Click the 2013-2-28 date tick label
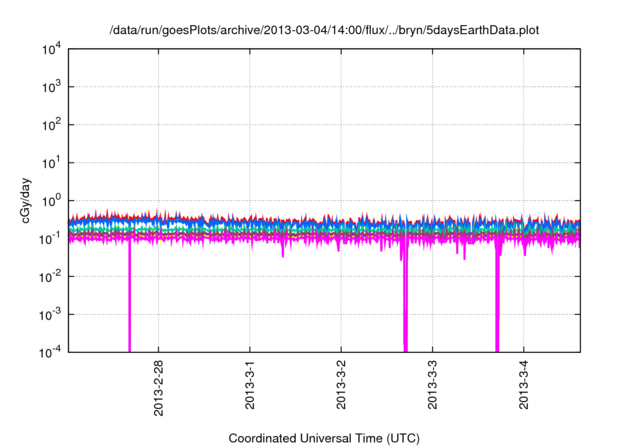The width and height of the screenshot is (640, 448). tap(158, 388)
